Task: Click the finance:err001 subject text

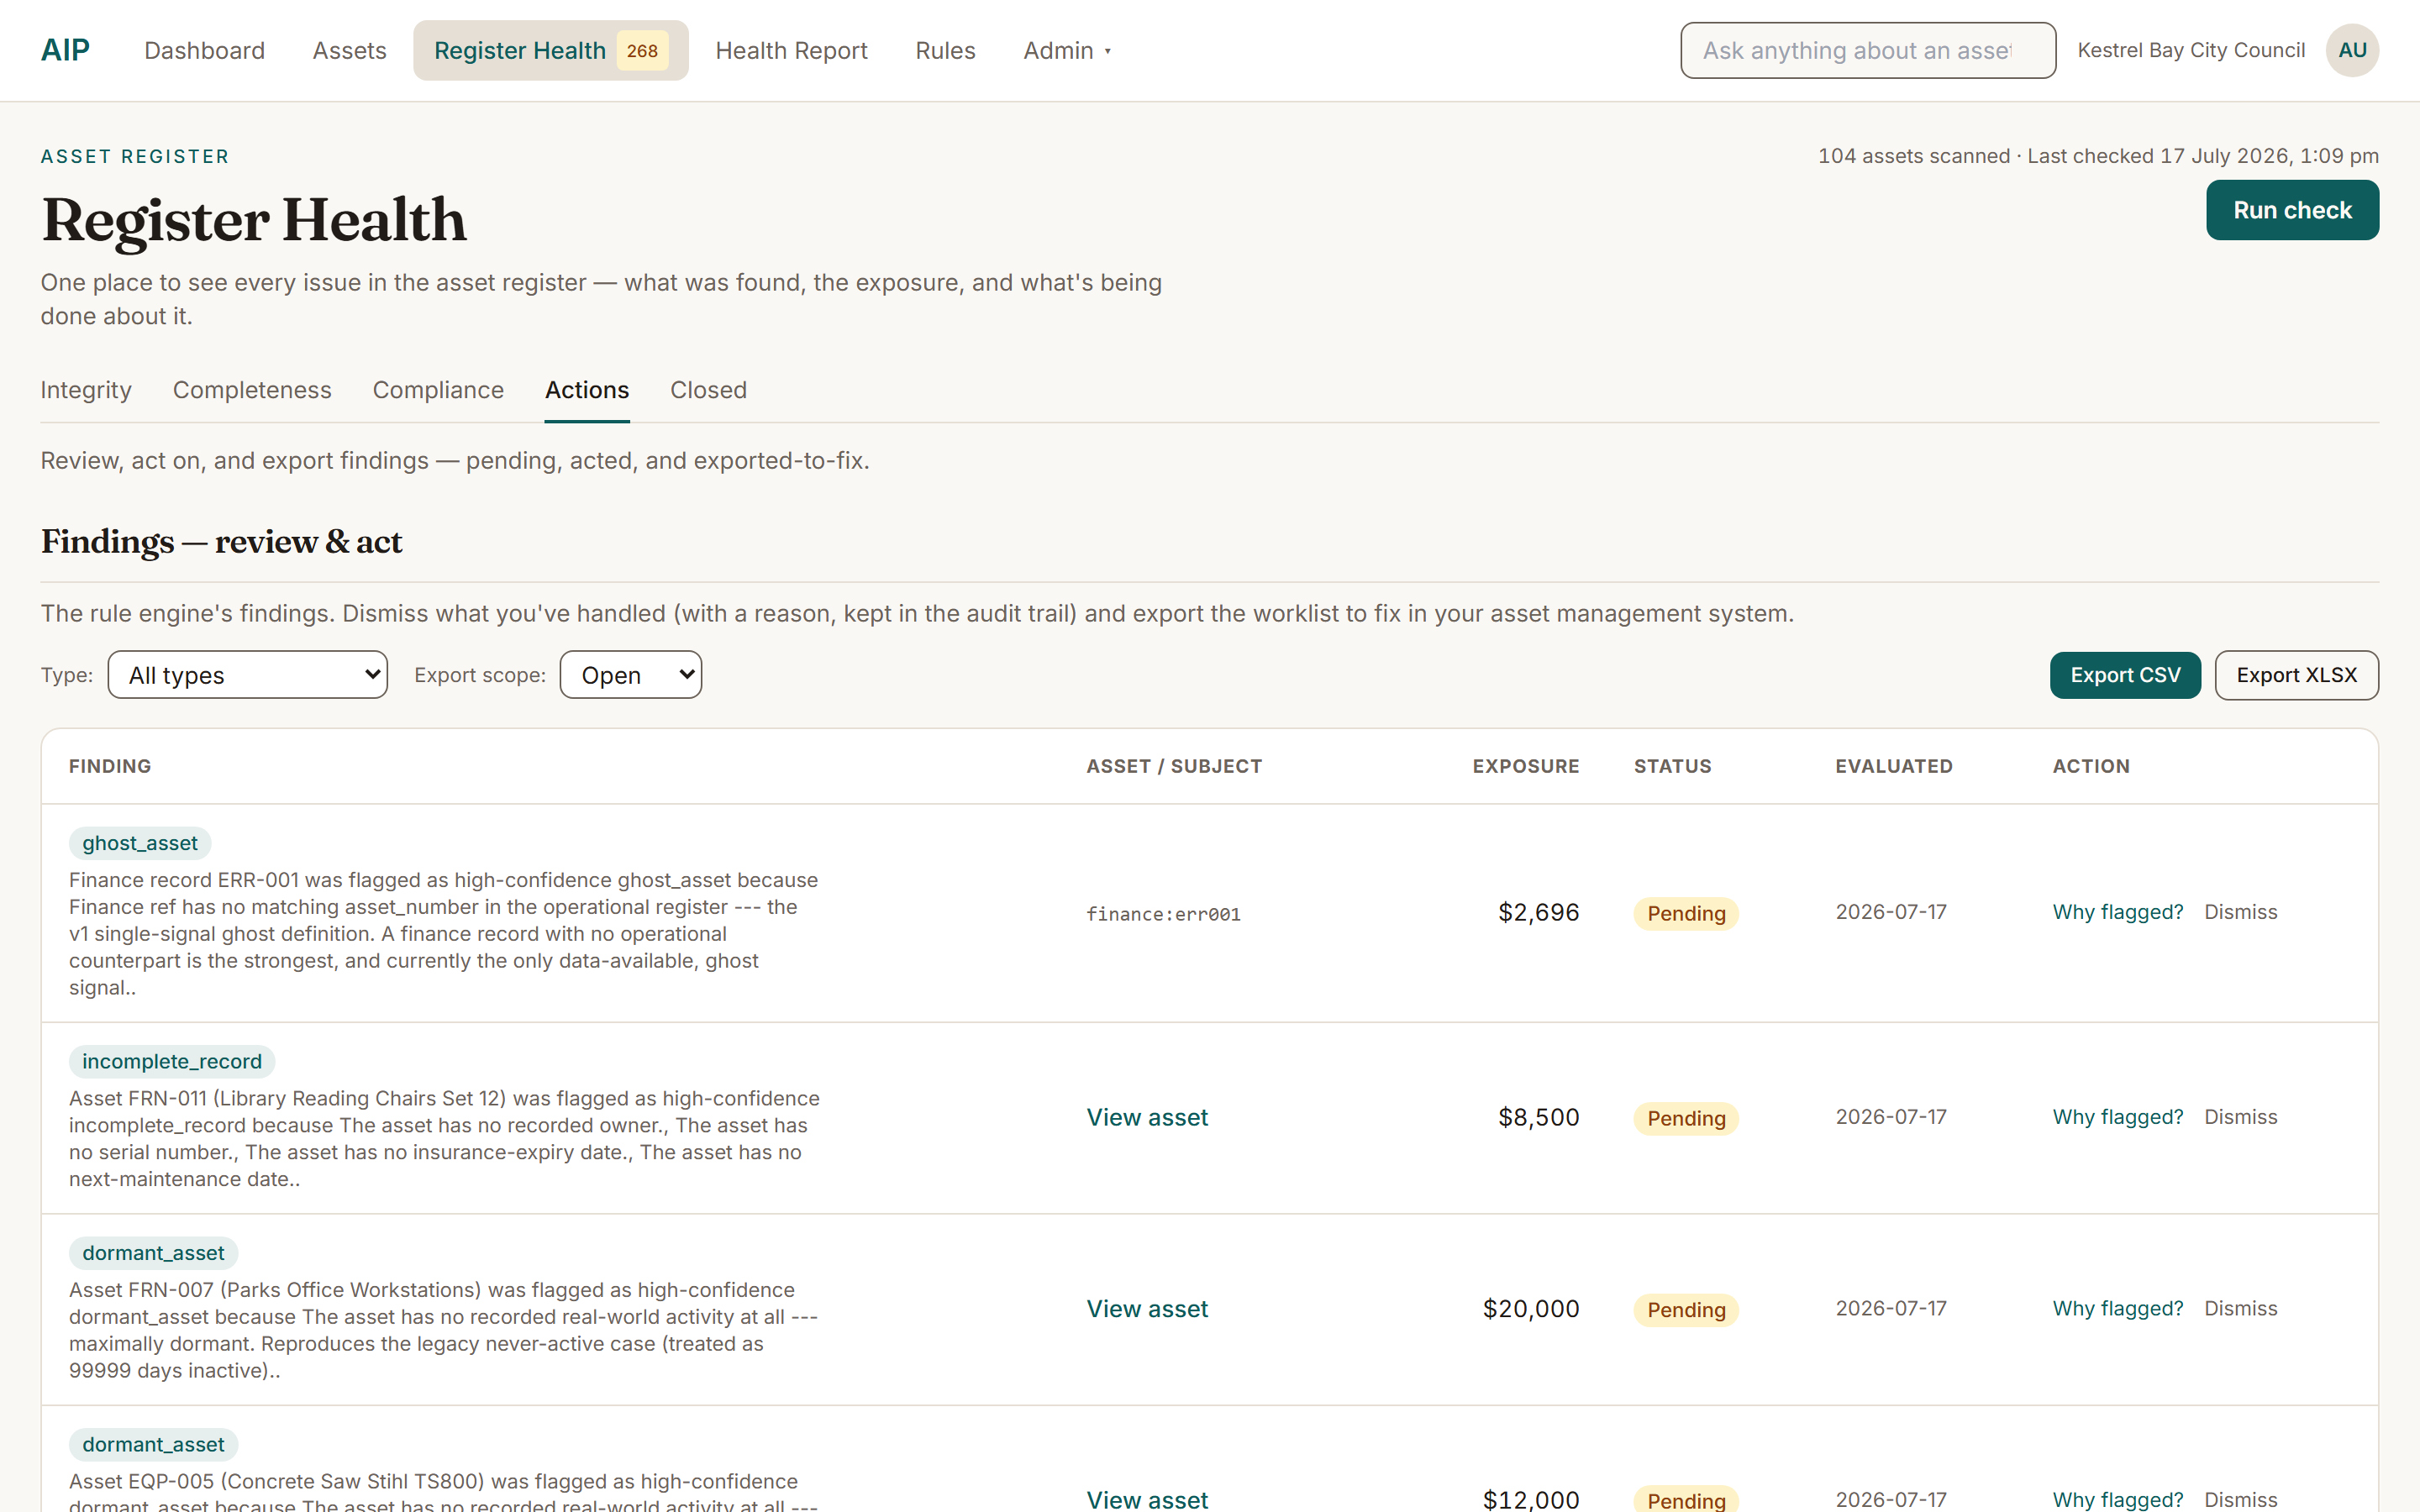Action: coord(1163,914)
